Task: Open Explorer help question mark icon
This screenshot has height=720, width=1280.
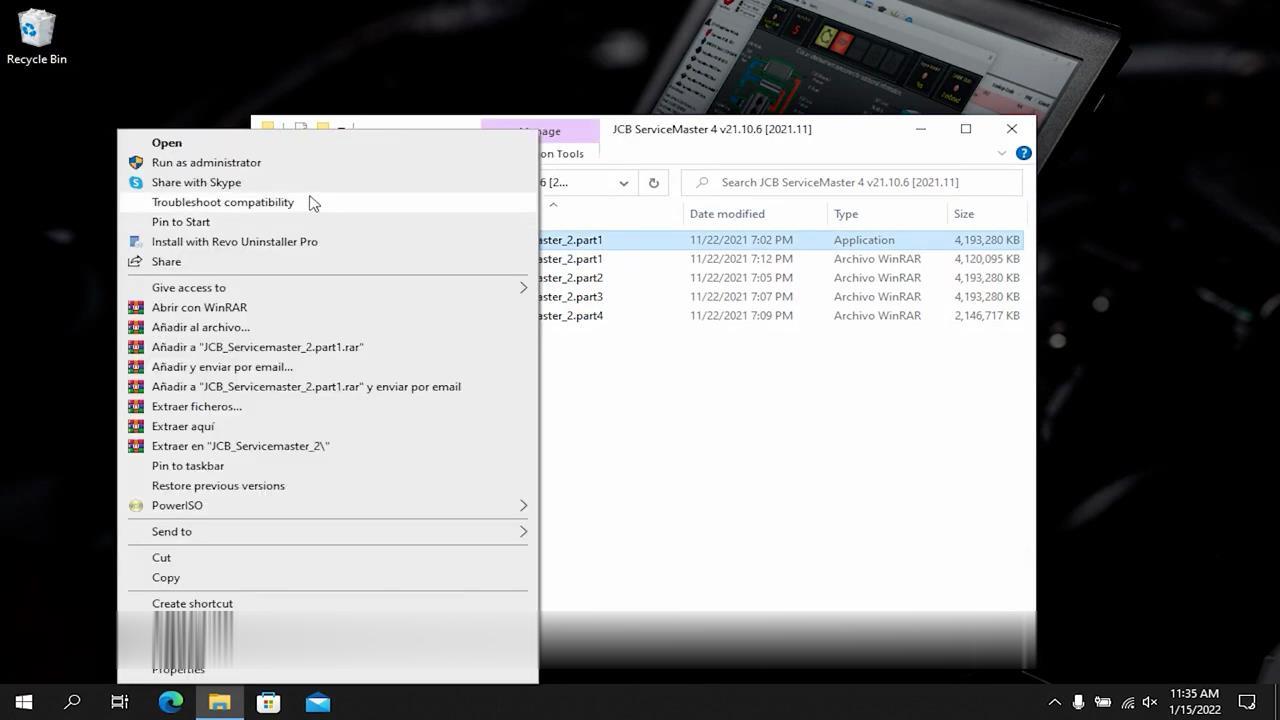Action: coord(1023,153)
